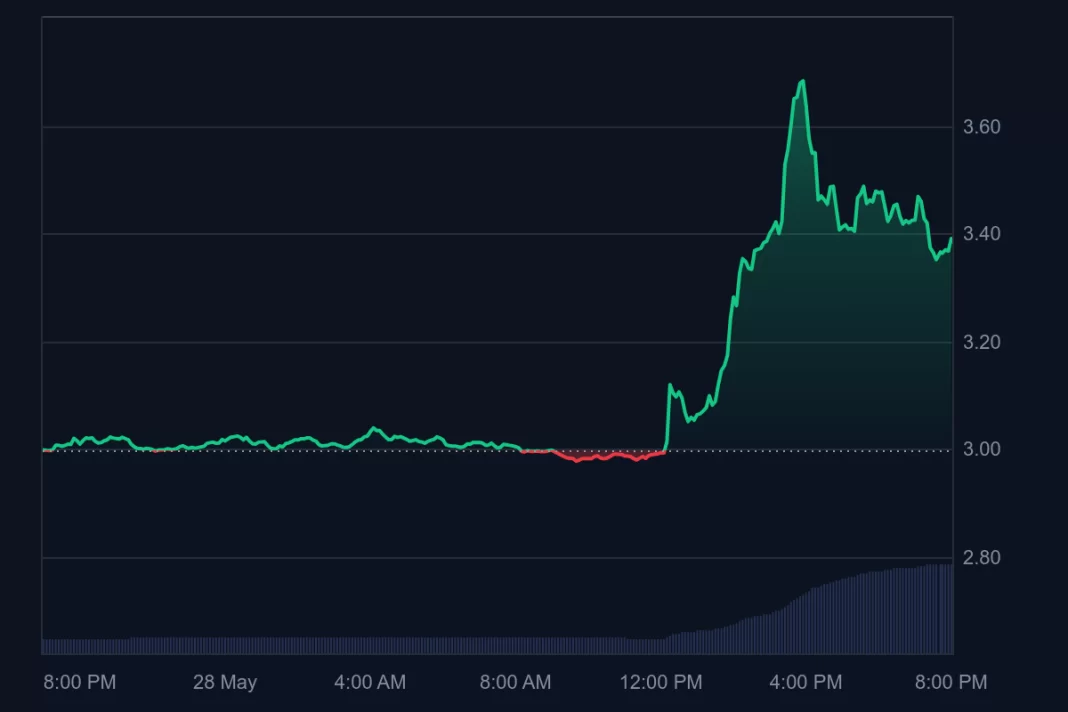
Task: Click the small line bump above 4:00 AM
Action: point(374,429)
